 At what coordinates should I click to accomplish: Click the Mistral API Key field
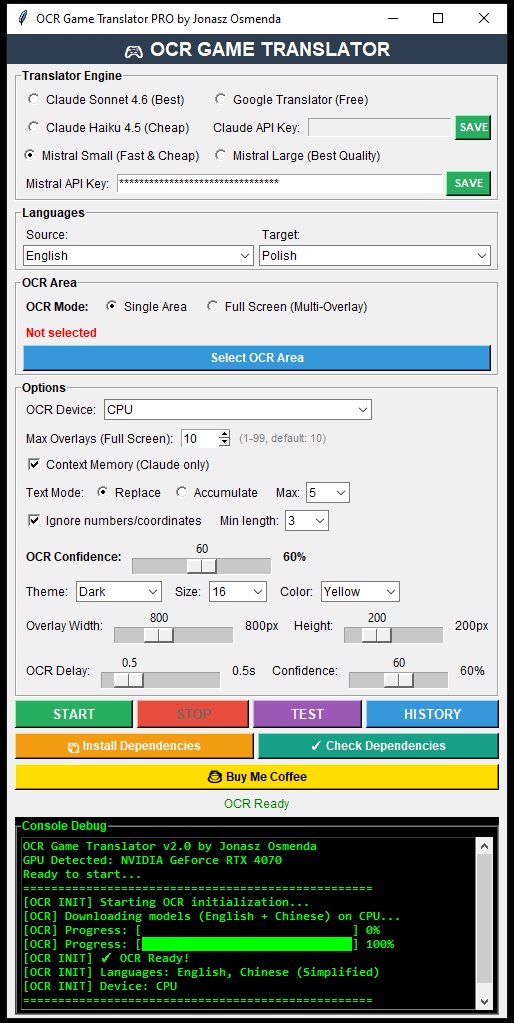pyautogui.click(x=280, y=183)
